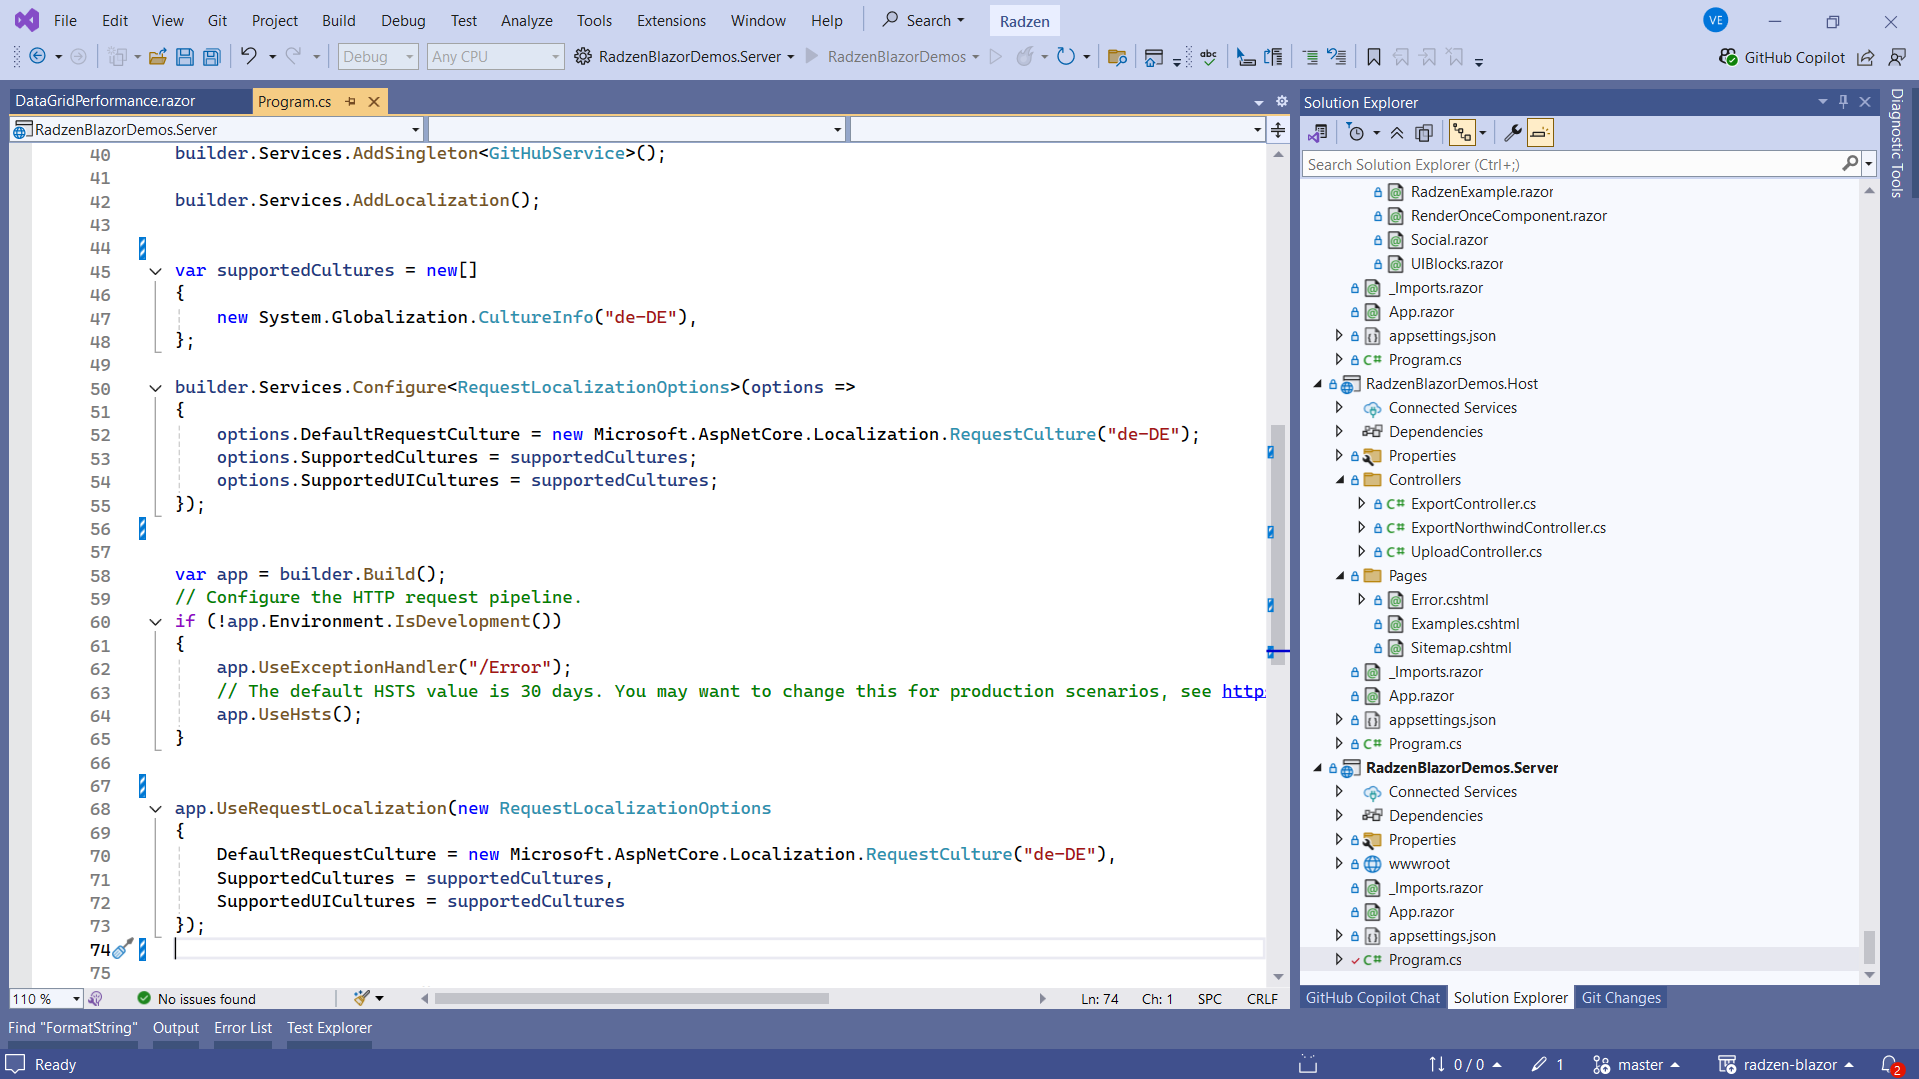Click the Show All Files icon
Viewport: 1919px width, 1079px height.
point(1424,133)
